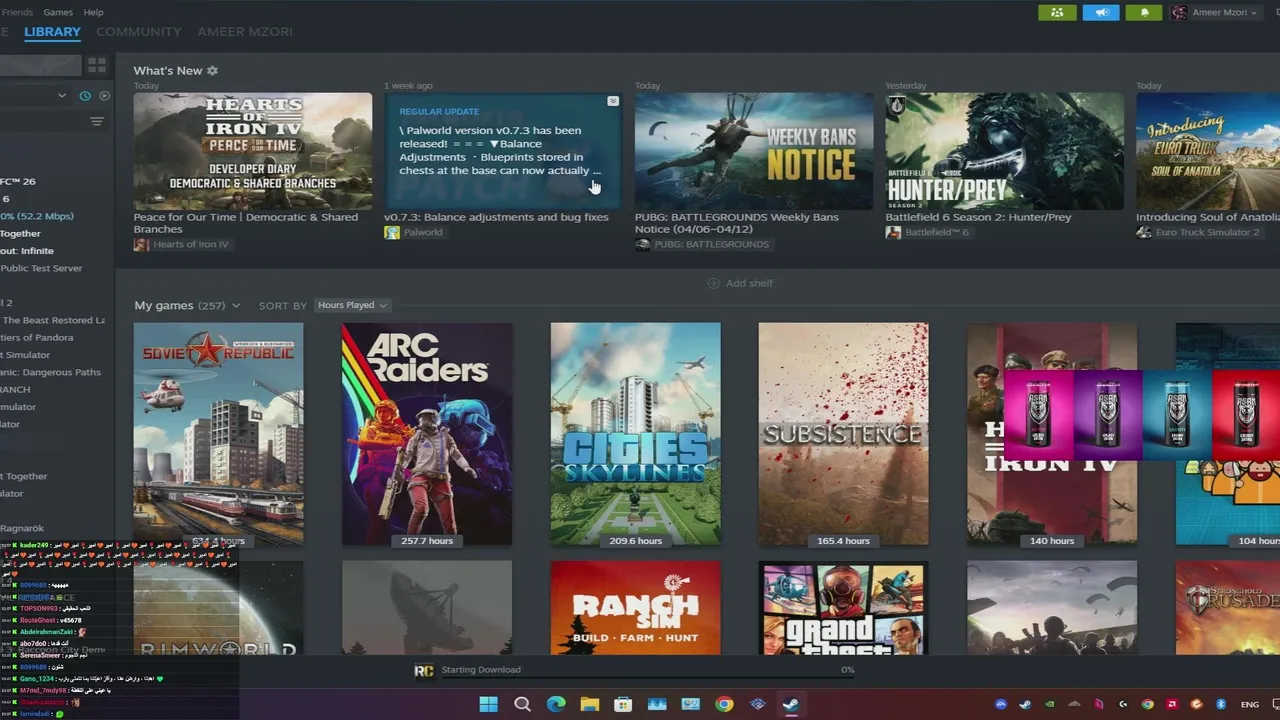The width and height of the screenshot is (1280, 720).
Task: Click Euro Truck Simulator 2 game tag
Action: coord(1198,232)
